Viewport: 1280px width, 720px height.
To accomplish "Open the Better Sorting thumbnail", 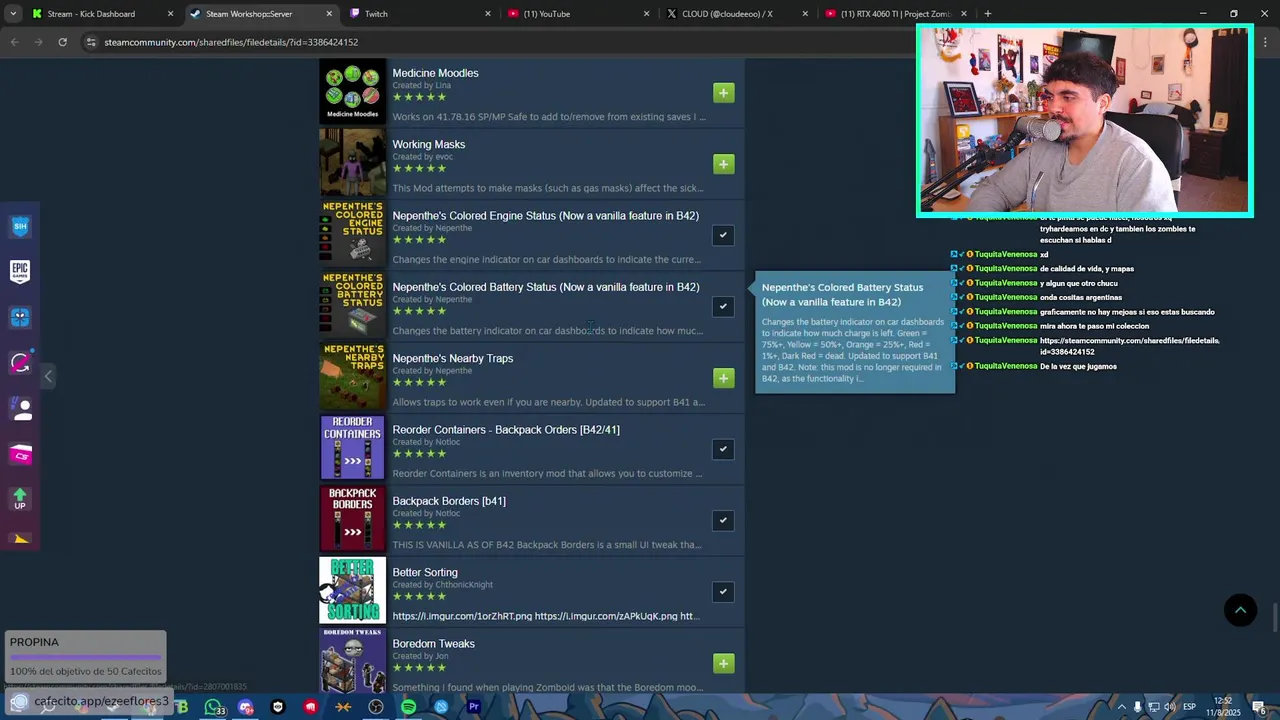I will point(352,590).
